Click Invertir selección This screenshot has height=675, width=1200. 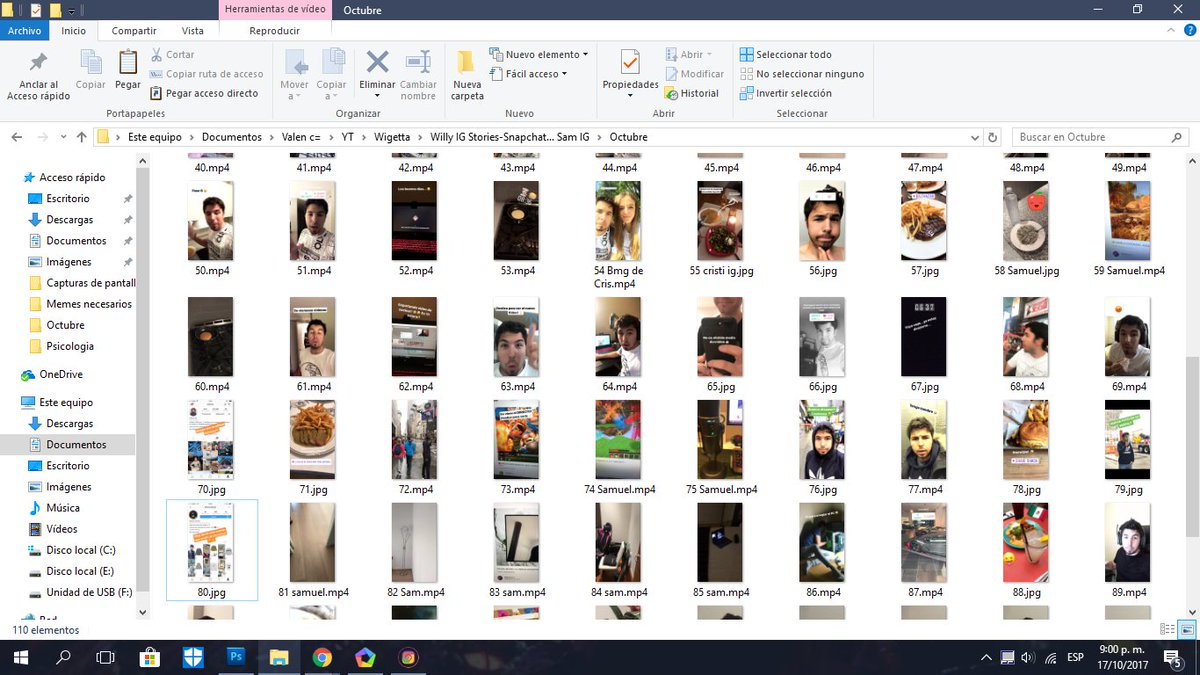[x=786, y=93]
